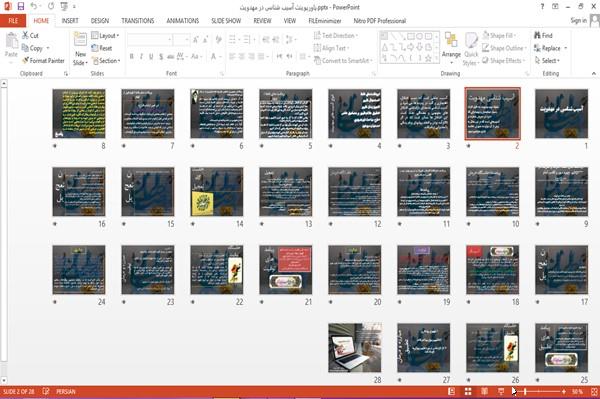The image size is (600, 399).
Task: Add a New Slide
Action: tap(80, 50)
